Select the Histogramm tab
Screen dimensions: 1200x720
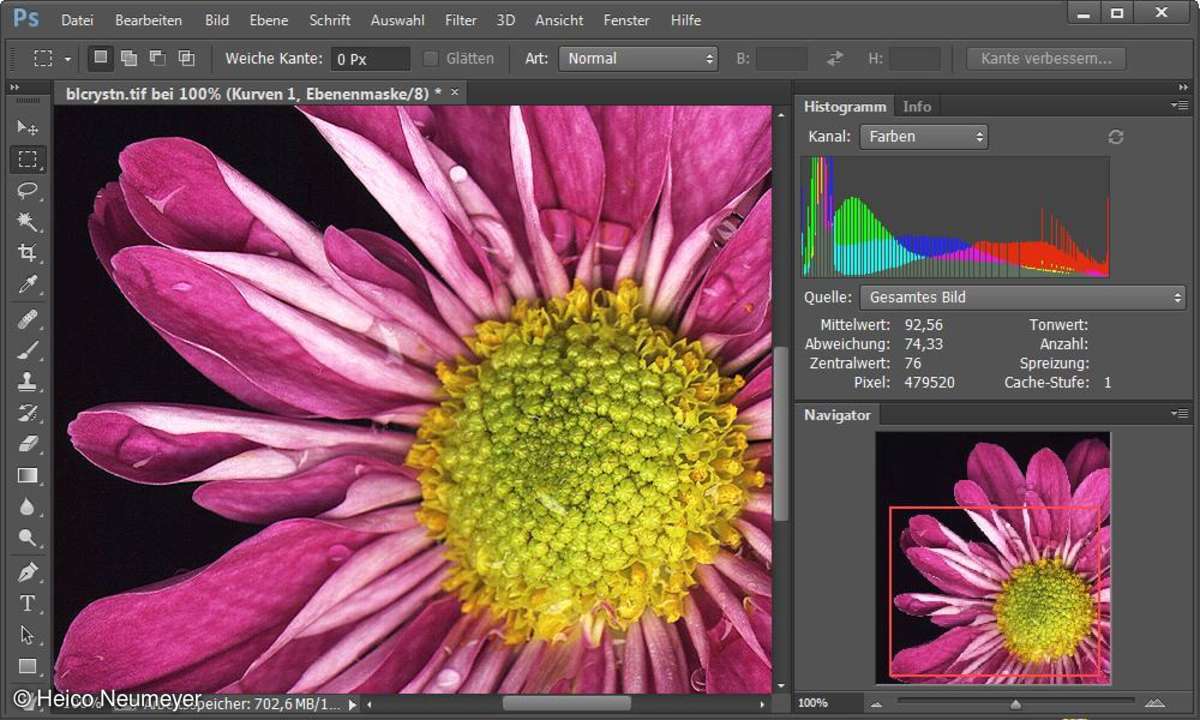pos(845,106)
